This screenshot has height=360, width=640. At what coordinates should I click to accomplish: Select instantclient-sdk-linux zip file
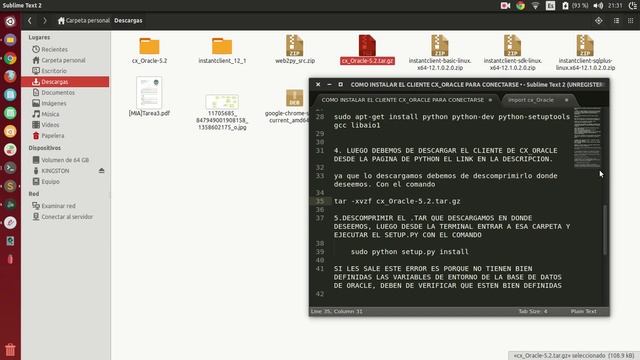[513, 53]
